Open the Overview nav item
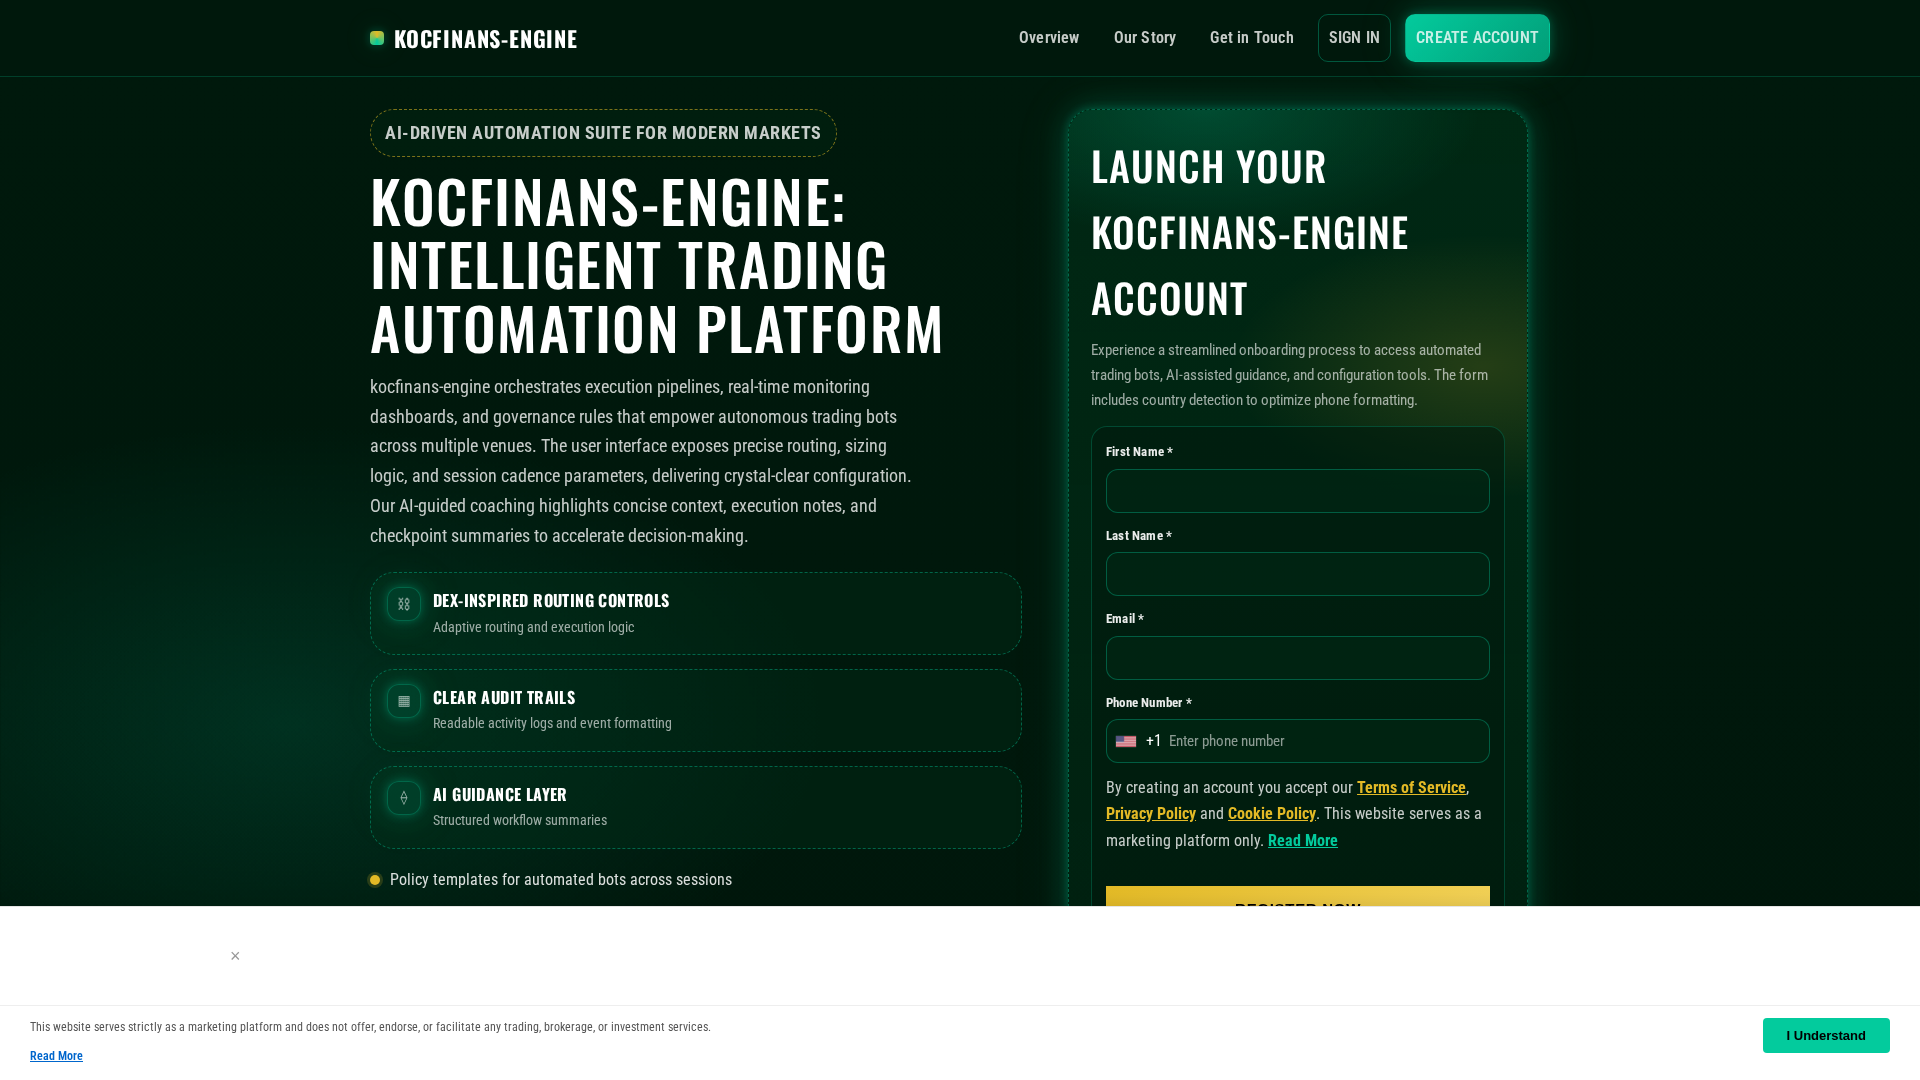Viewport: 1920px width, 1080px height. pyautogui.click(x=1049, y=38)
